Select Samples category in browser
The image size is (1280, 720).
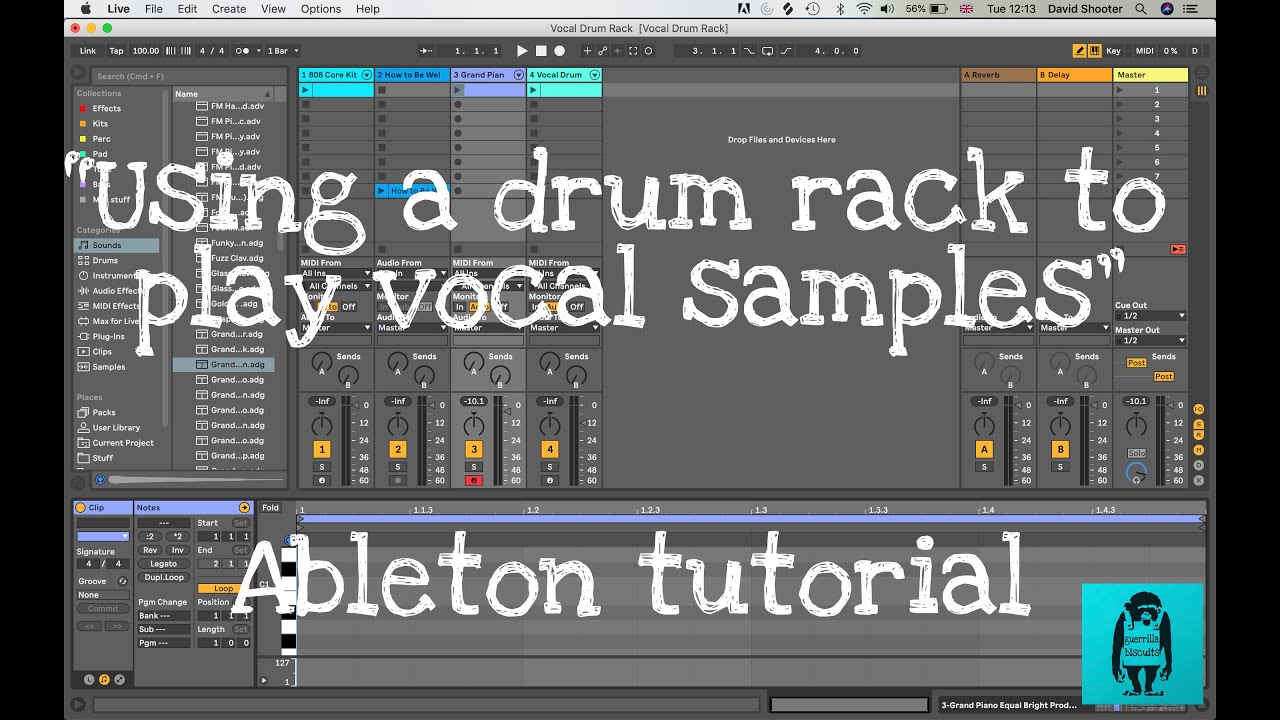pos(109,367)
